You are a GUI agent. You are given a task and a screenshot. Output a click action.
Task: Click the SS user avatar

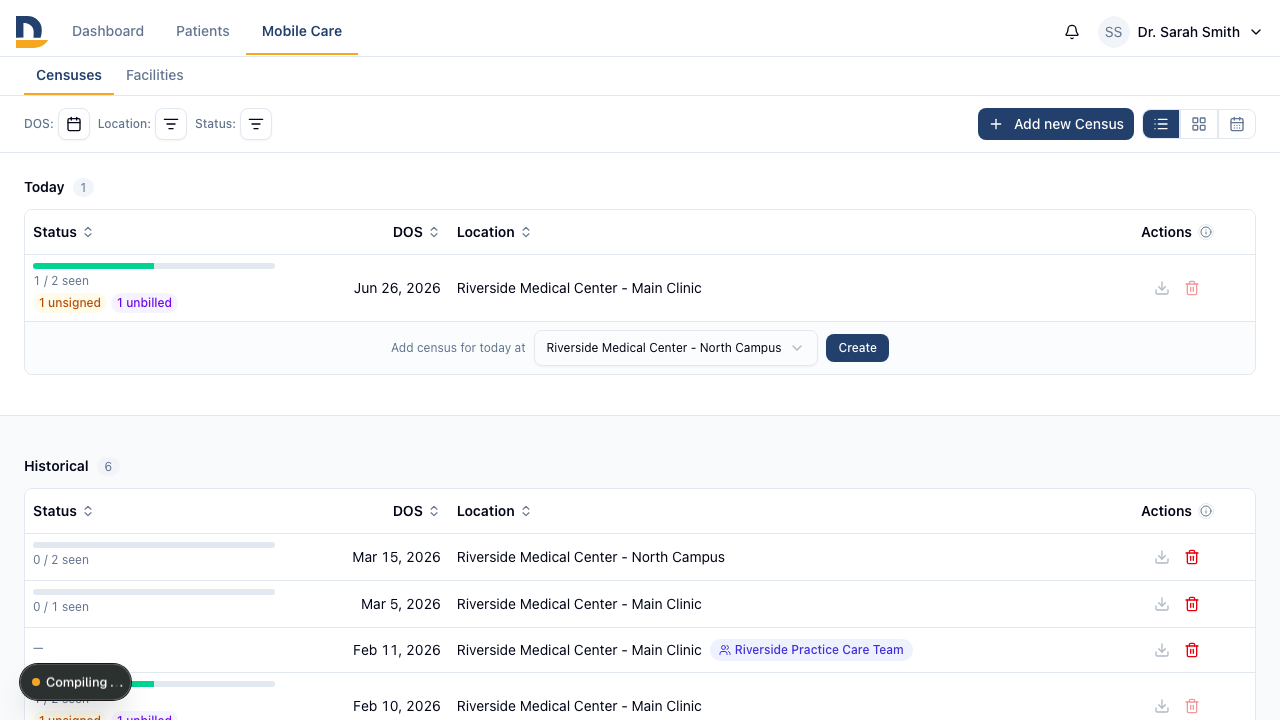click(x=1114, y=32)
